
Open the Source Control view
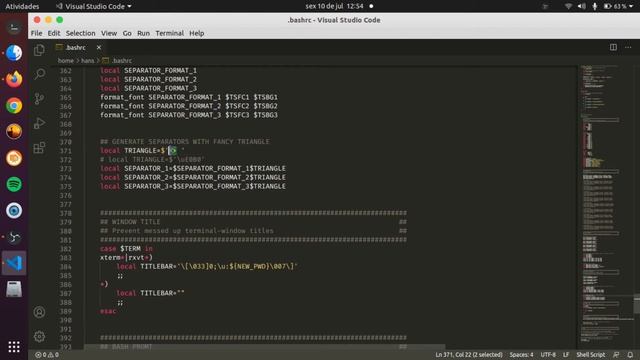39,98
